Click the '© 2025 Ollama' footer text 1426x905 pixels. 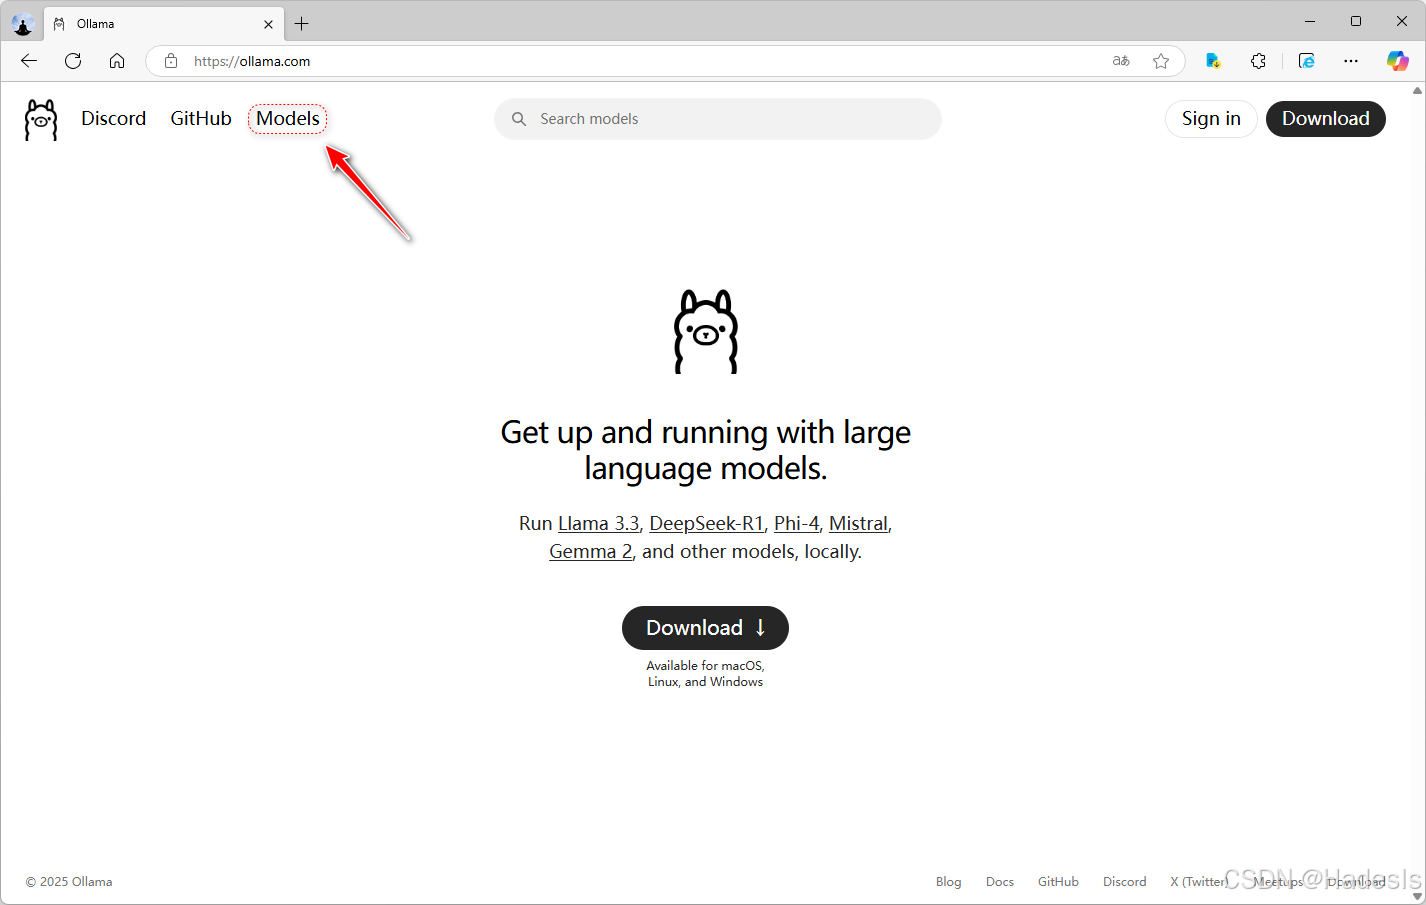pyautogui.click(x=69, y=882)
